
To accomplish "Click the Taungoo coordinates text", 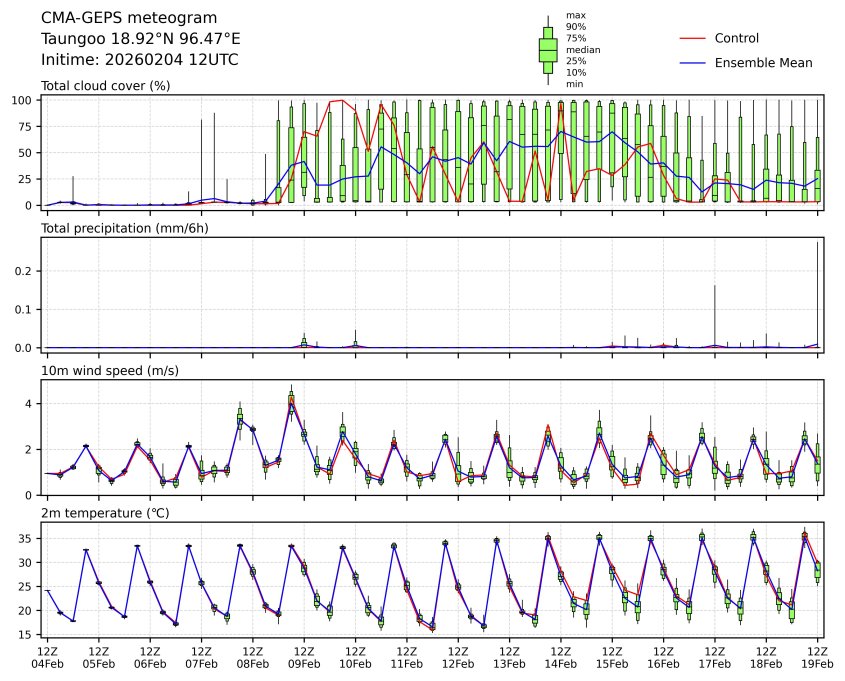I will pyautogui.click(x=140, y=39).
